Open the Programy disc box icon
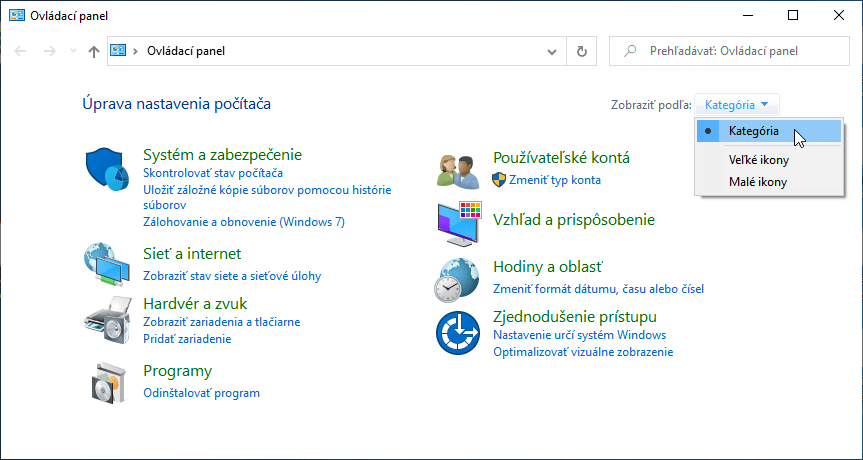Viewport: 863px width, 460px height. 107,381
